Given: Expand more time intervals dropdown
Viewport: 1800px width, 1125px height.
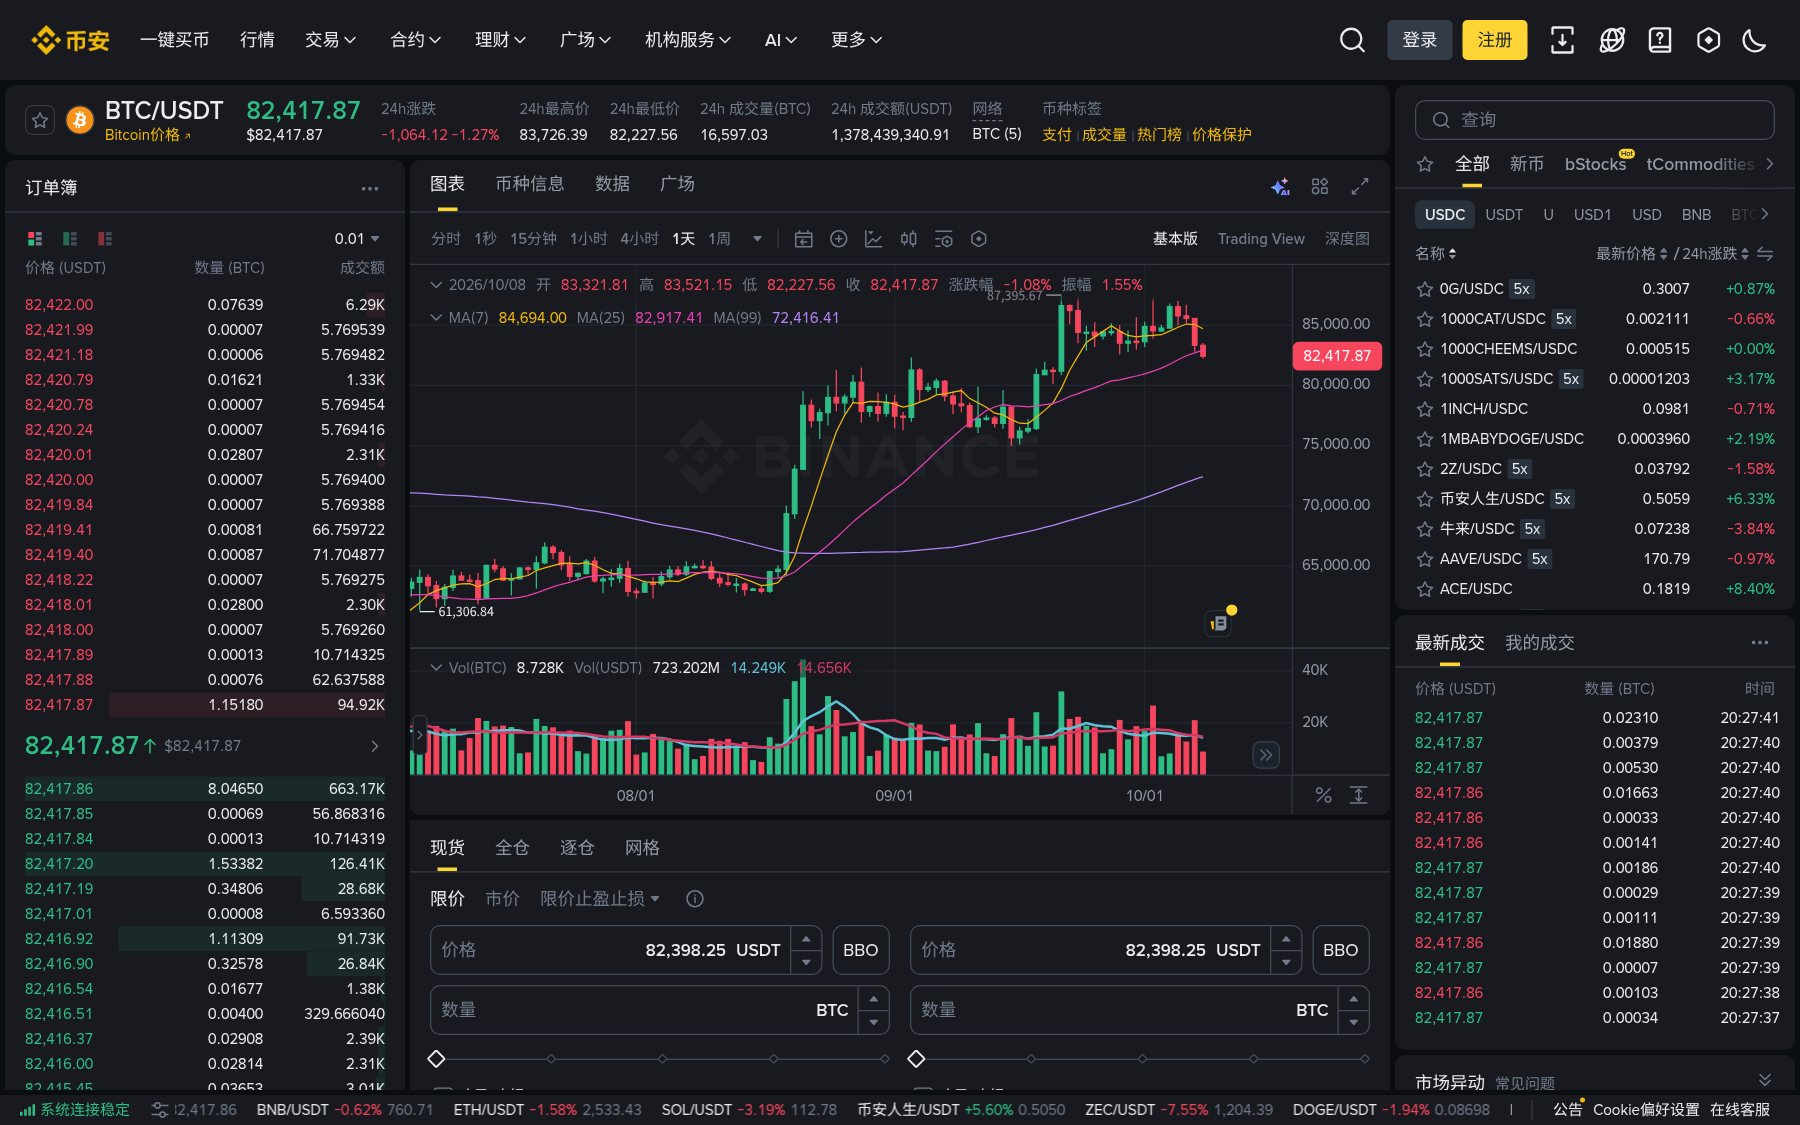Looking at the screenshot, I should click(x=757, y=239).
